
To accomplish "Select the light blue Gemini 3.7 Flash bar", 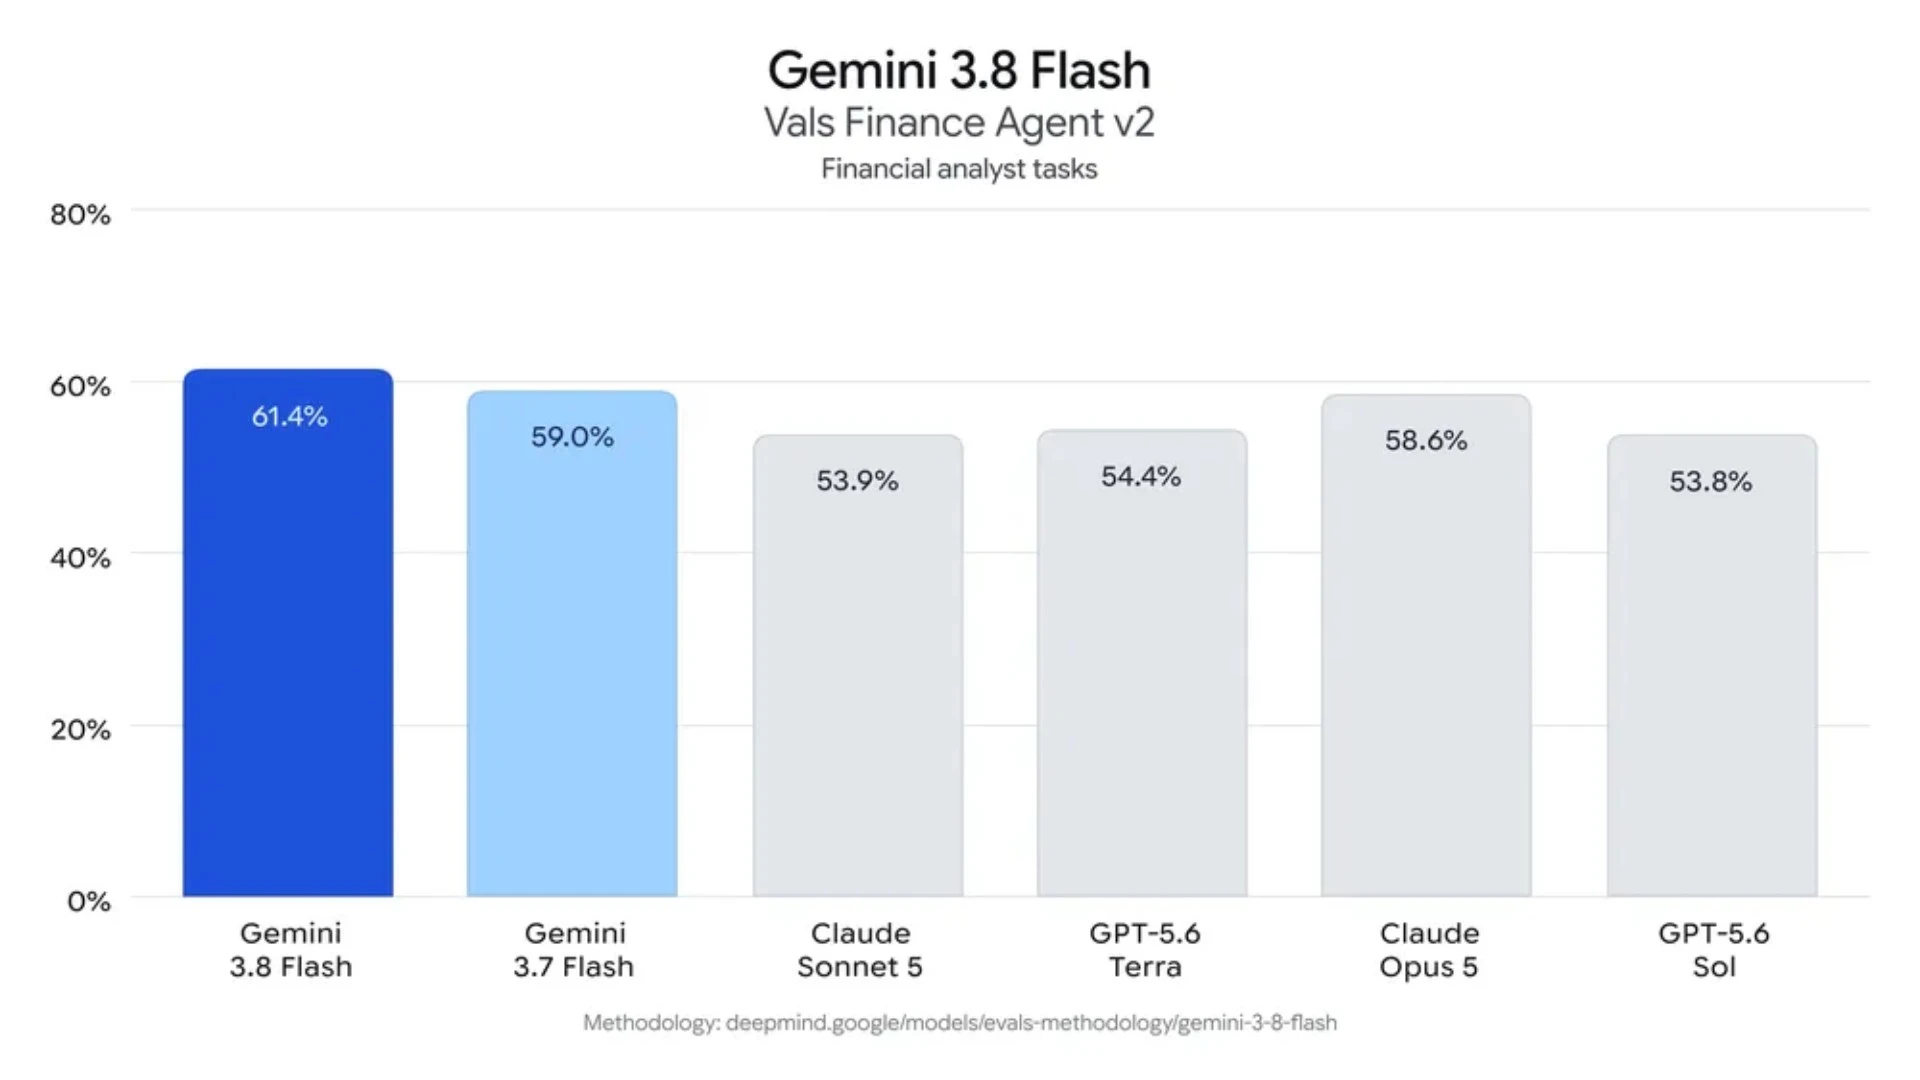I will point(572,644).
